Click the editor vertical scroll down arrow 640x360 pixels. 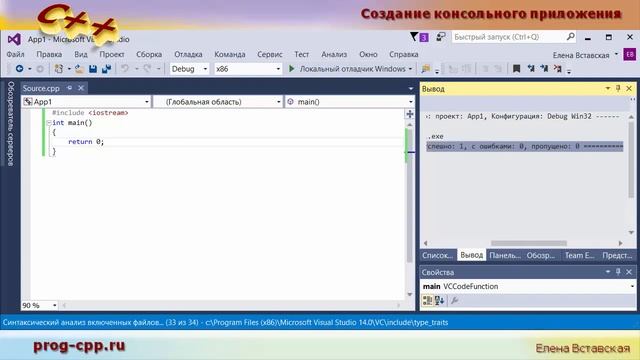coord(410,294)
